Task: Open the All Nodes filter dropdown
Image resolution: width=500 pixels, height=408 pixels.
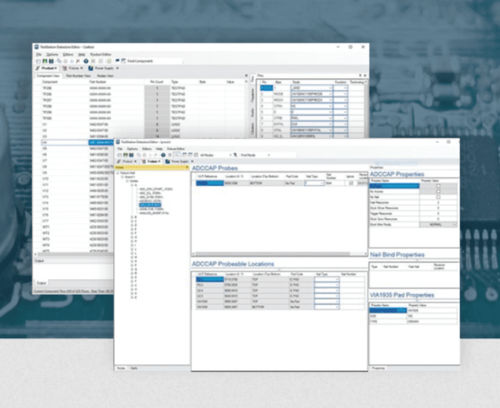Action: pos(230,155)
